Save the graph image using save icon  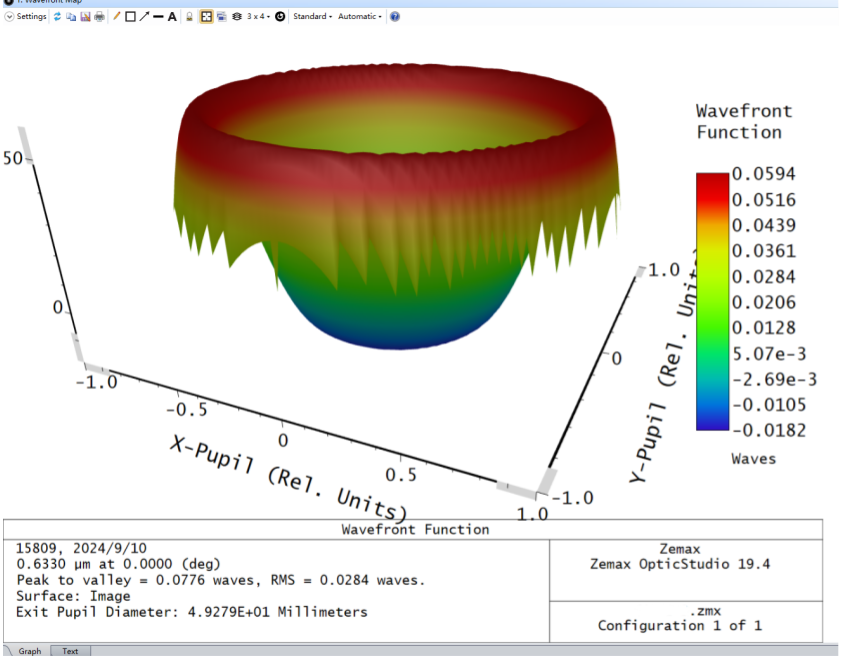(85, 17)
